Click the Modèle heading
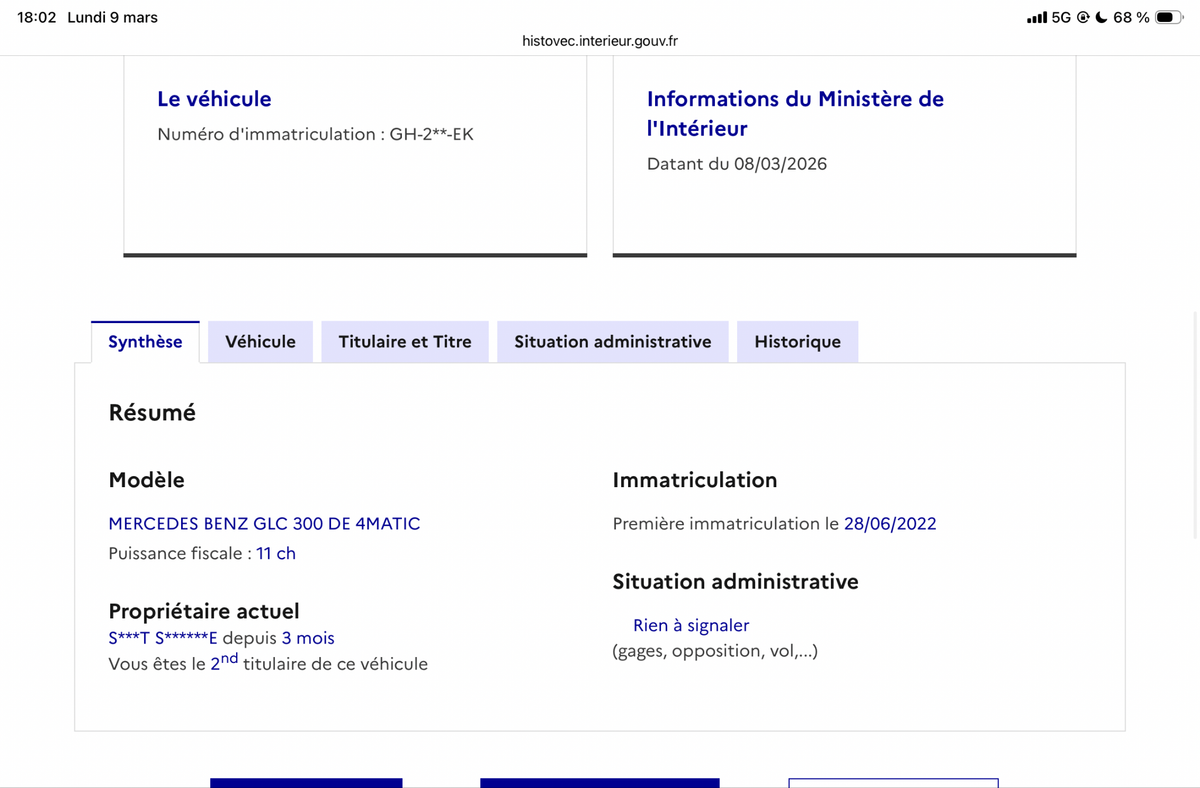 pos(147,480)
